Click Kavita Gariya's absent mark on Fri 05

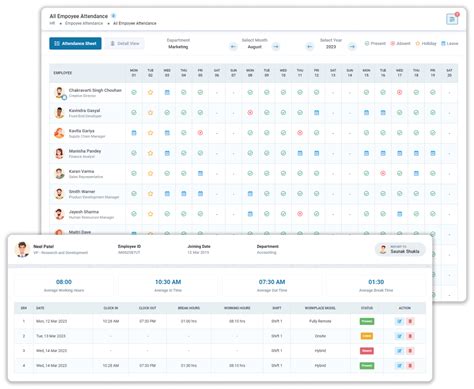(200, 133)
